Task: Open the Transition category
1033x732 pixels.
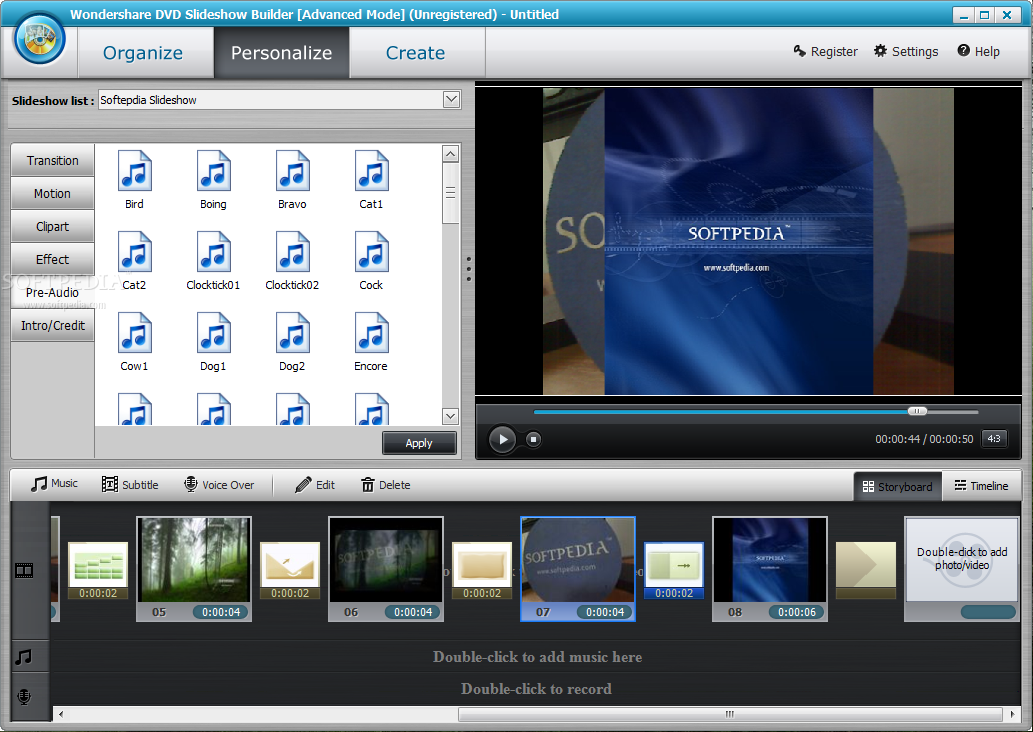Action: pos(53,160)
